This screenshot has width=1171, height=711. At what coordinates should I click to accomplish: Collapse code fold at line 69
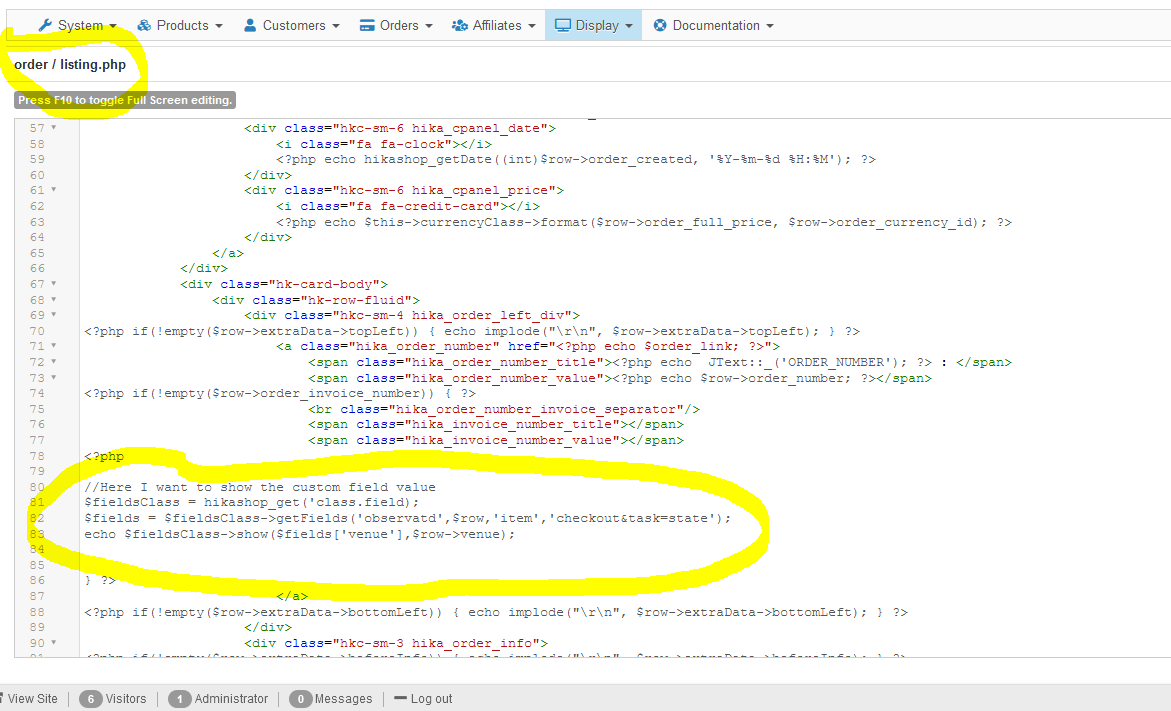pos(54,315)
